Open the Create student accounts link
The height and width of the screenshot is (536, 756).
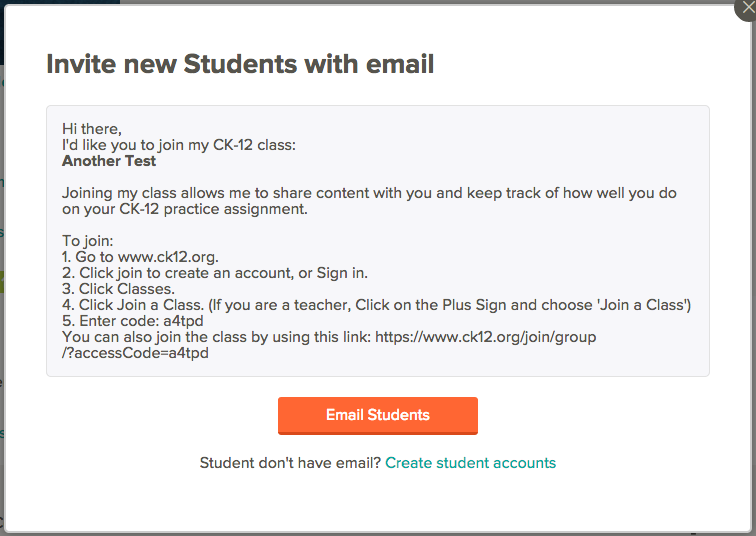(x=470, y=463)
